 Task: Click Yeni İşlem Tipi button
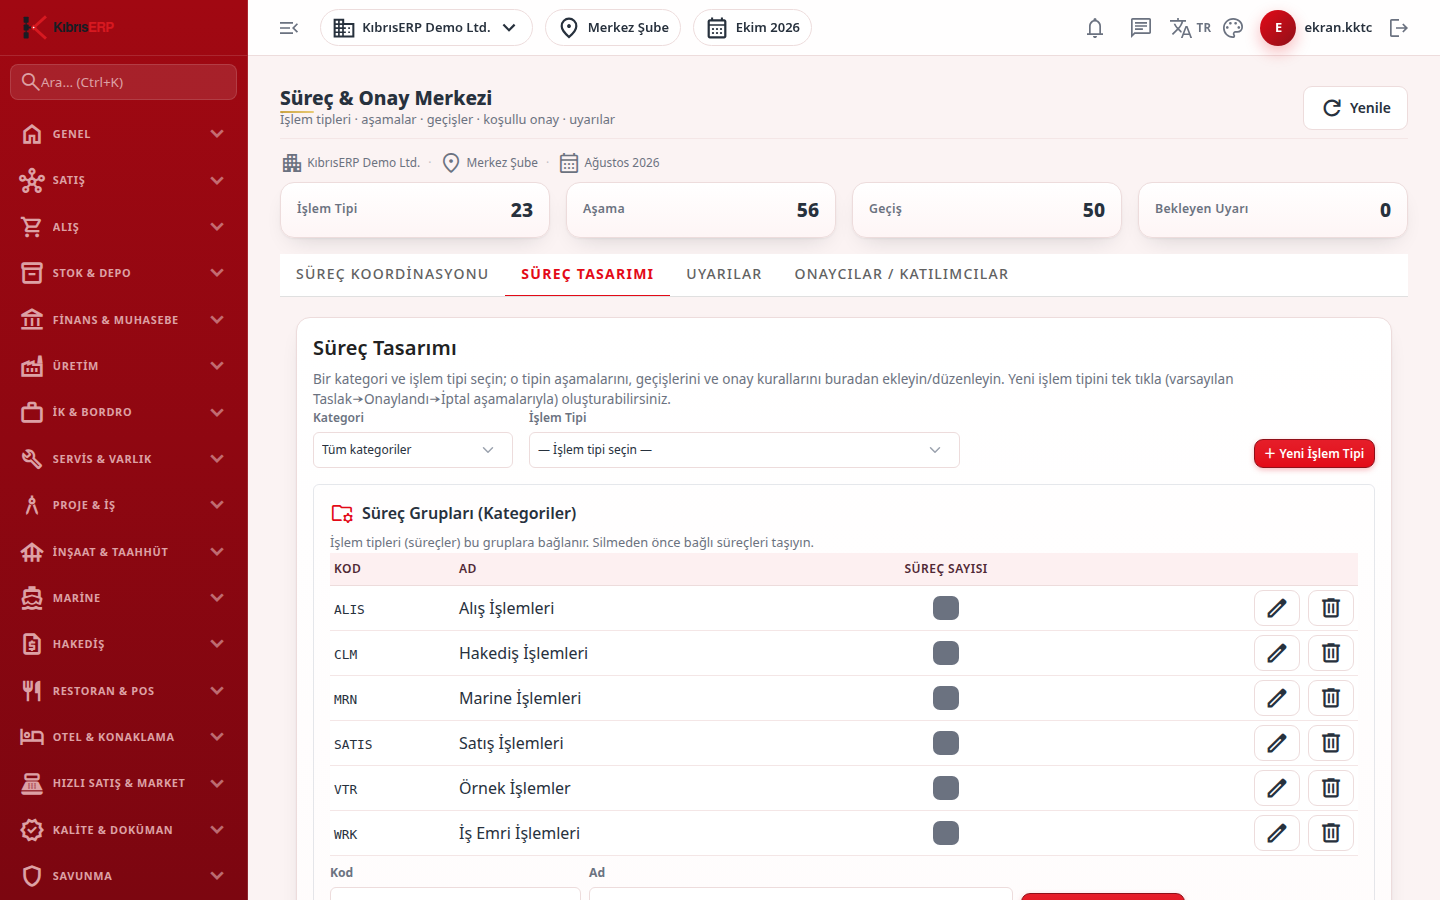[1314, 454]
